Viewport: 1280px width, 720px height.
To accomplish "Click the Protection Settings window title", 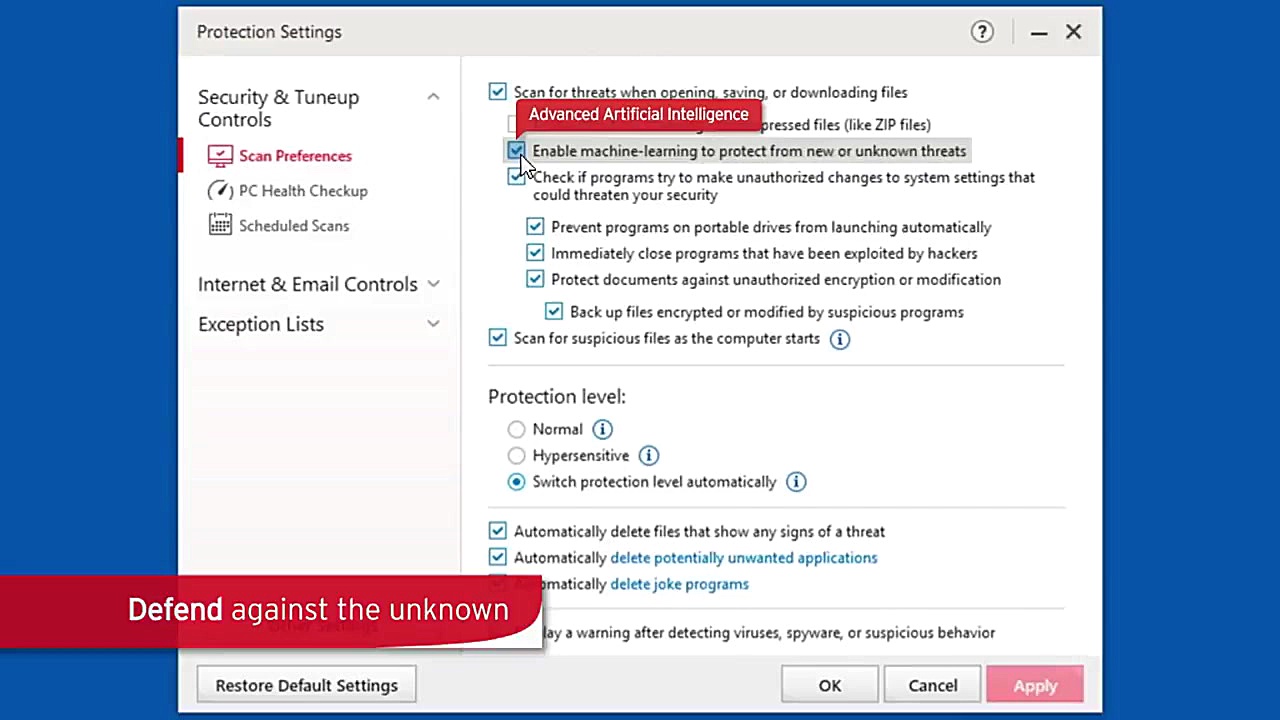I will [269, 32].
